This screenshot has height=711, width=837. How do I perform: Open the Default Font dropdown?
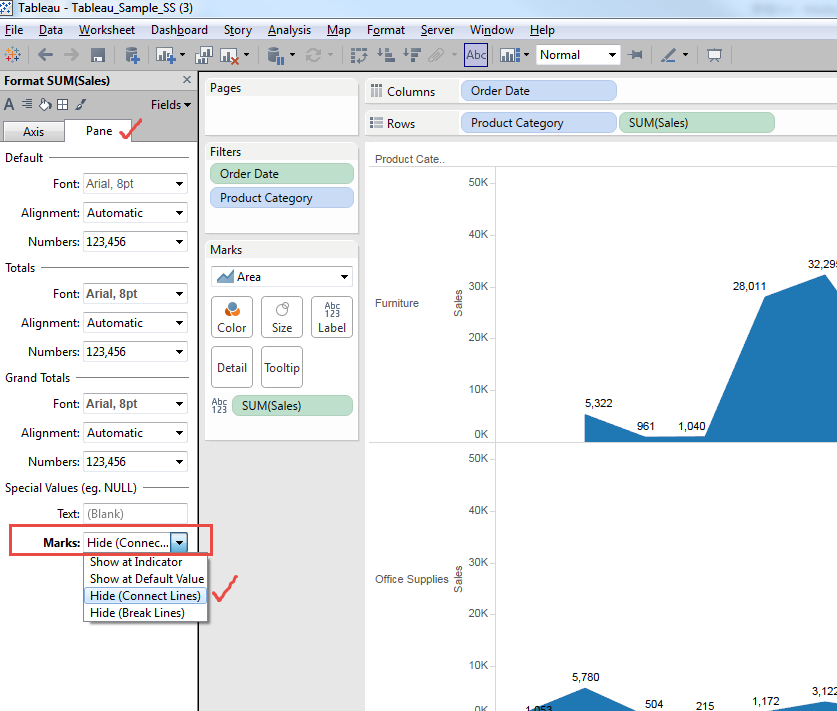click(x=136, y=184)
